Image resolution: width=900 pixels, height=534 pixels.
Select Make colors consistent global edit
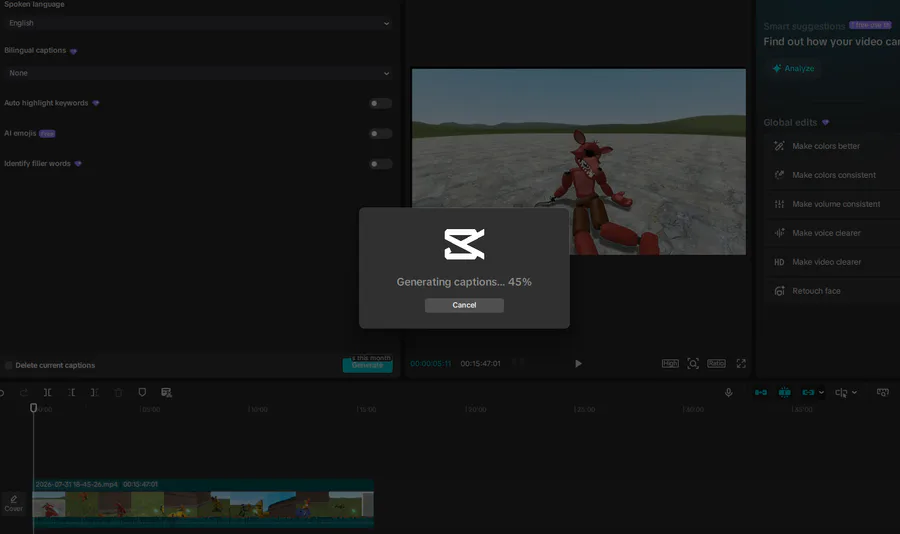coord(832,175)
